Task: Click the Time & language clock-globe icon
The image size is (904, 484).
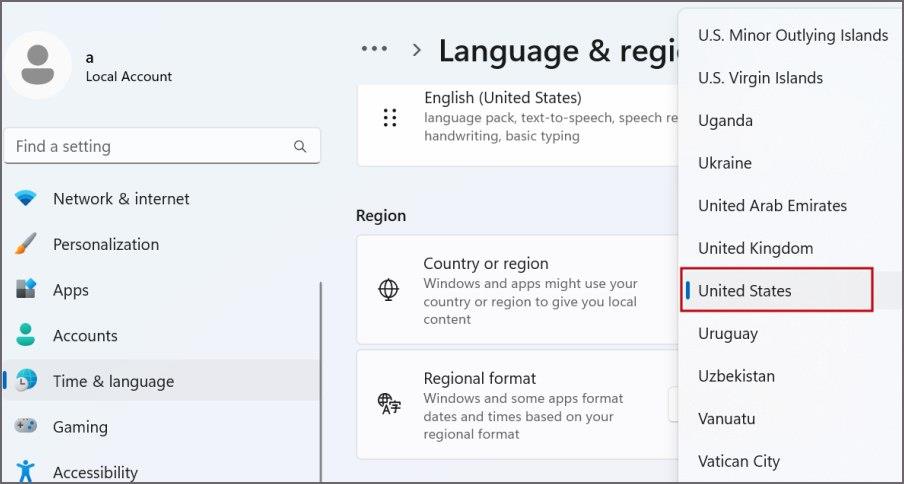Action: point(26,380)
